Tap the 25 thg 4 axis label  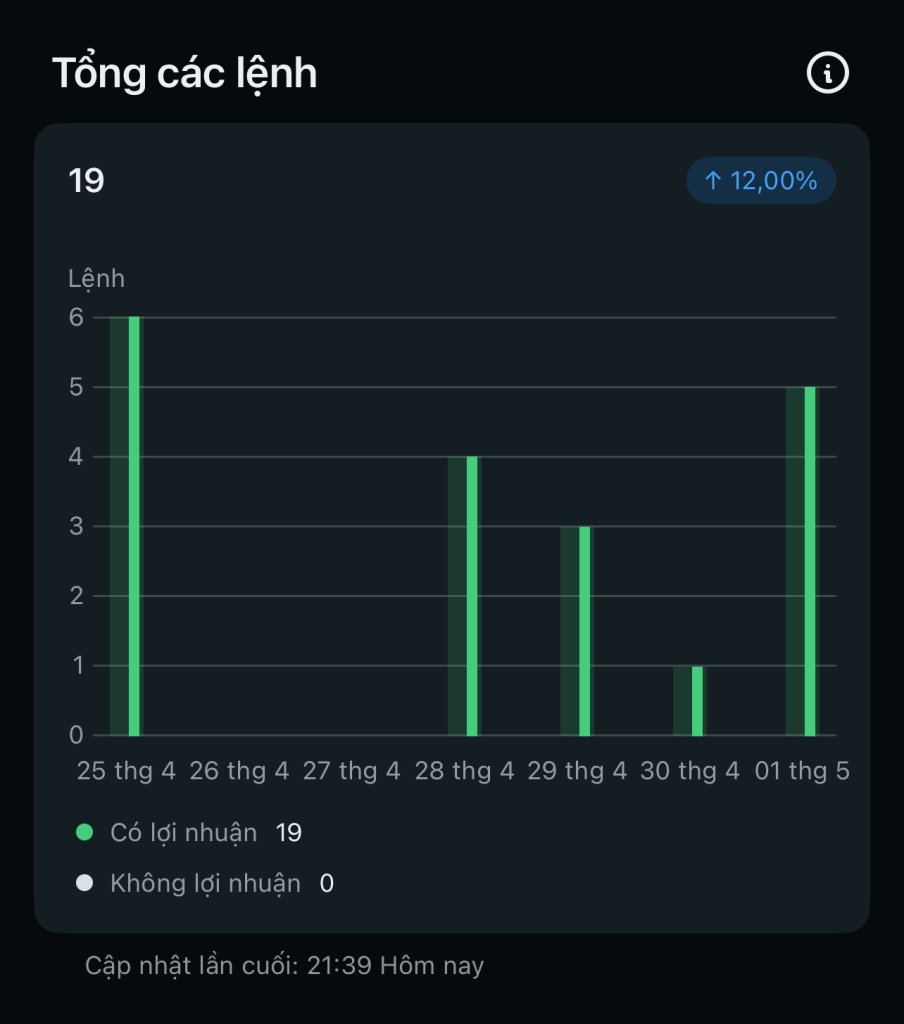click(x=126, y=771)
